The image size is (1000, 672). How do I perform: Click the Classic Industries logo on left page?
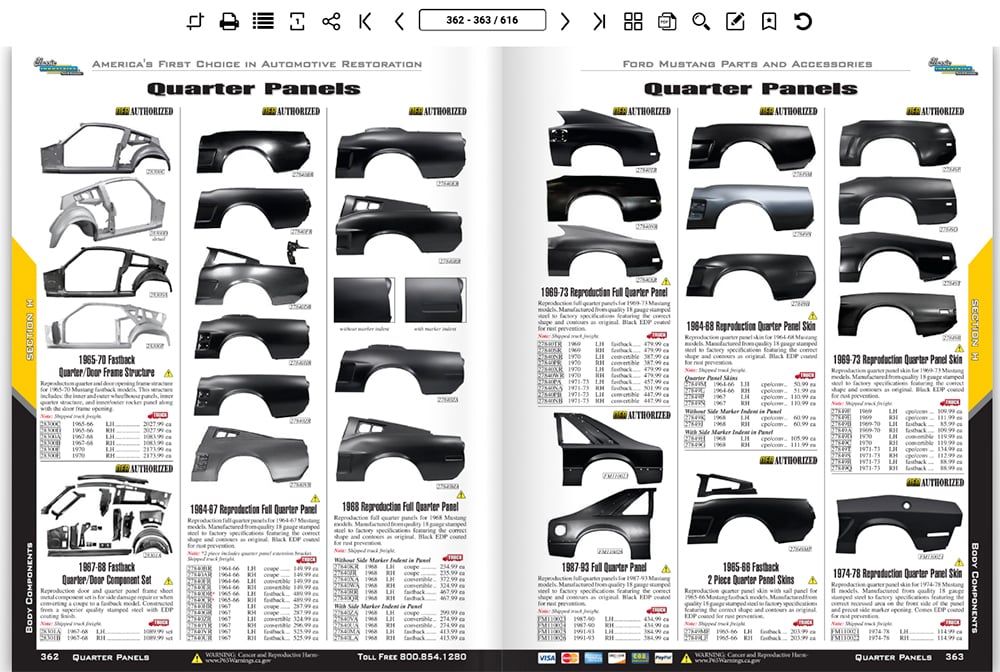pos(59,66)
